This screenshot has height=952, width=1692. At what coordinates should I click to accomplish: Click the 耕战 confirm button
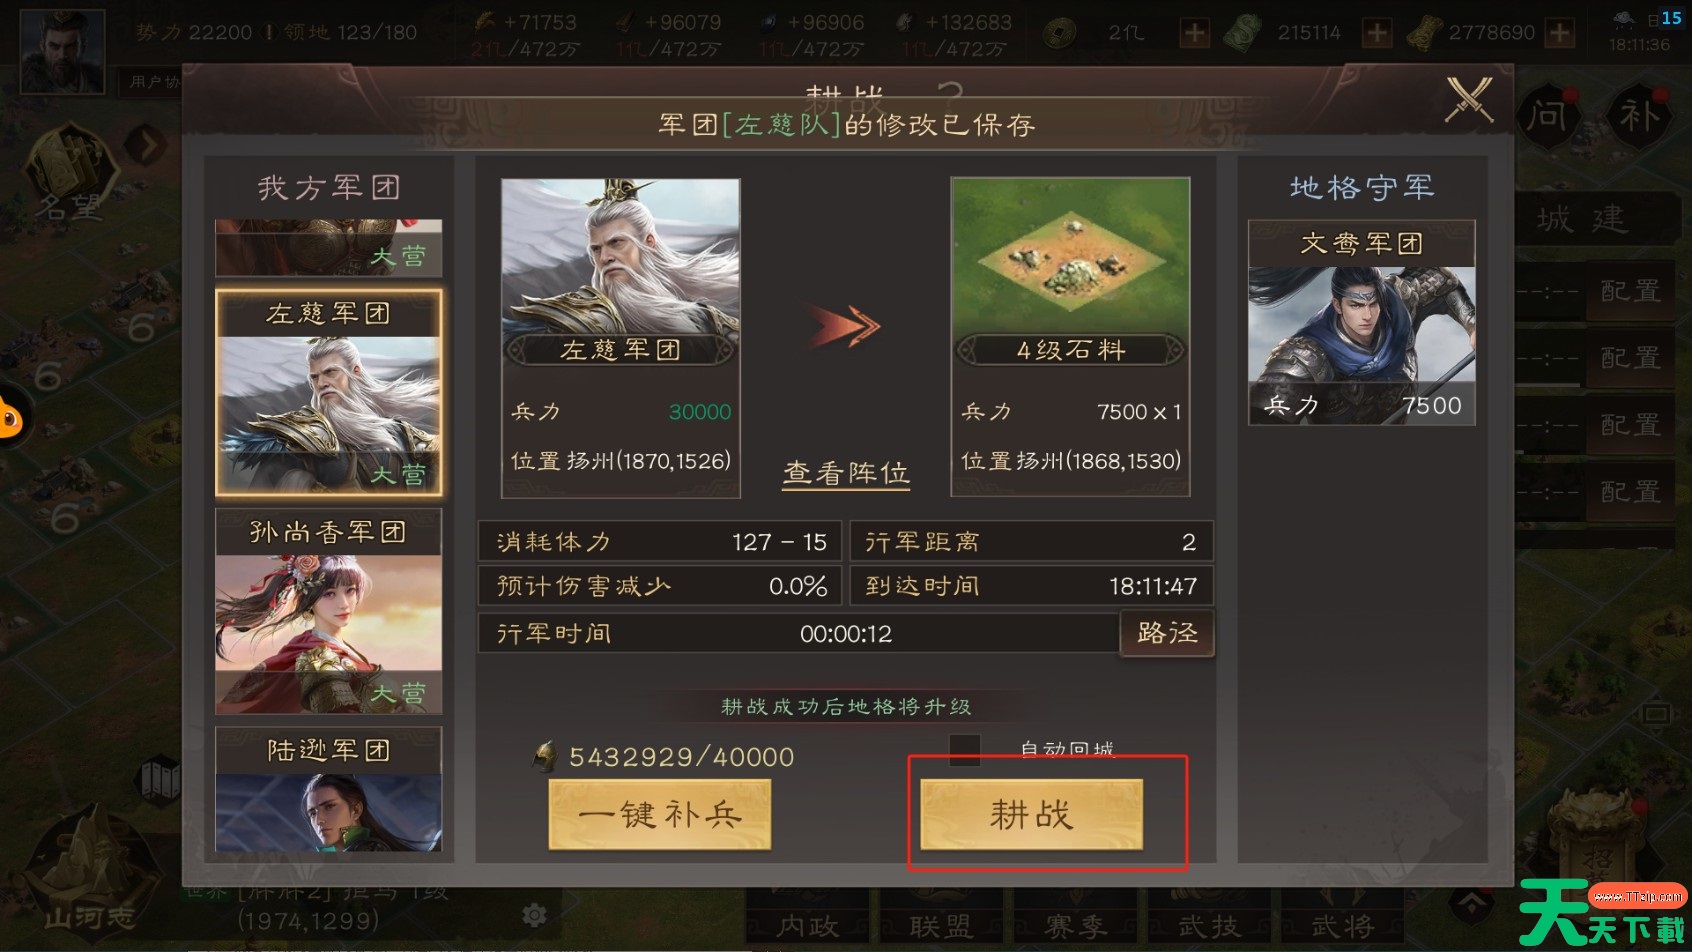1031,814
